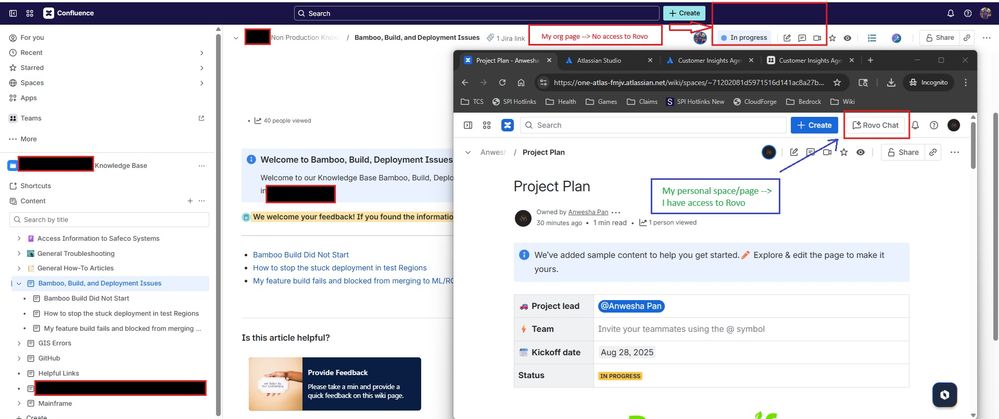Open notifications bell in back Confluence window
Image resolution: width=999 pixels, height=419 pixels.
pos(951,13)
